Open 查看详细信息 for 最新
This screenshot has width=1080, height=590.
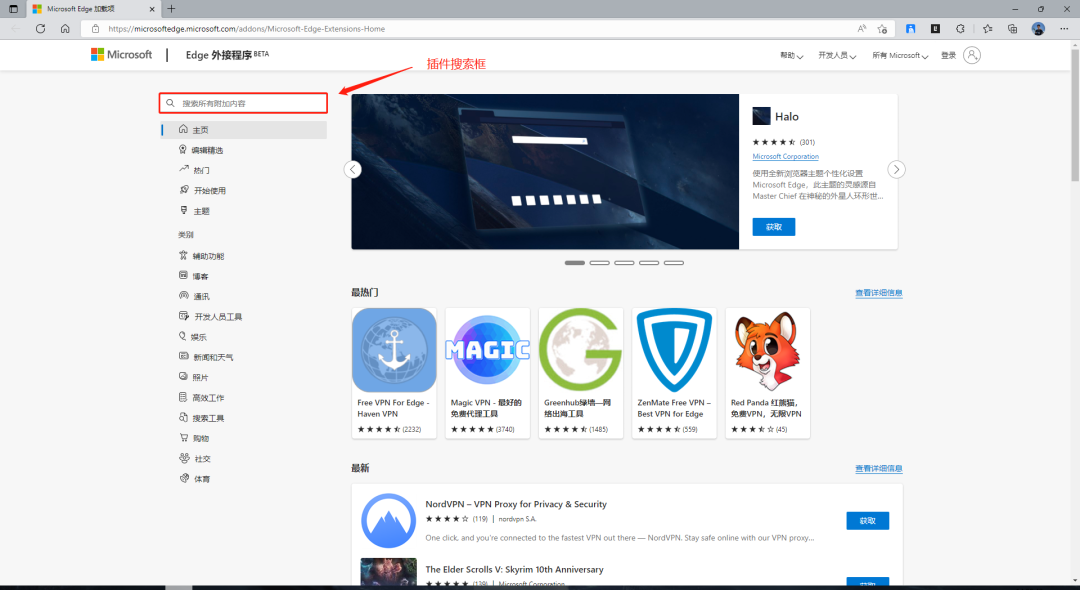[878, 469]
